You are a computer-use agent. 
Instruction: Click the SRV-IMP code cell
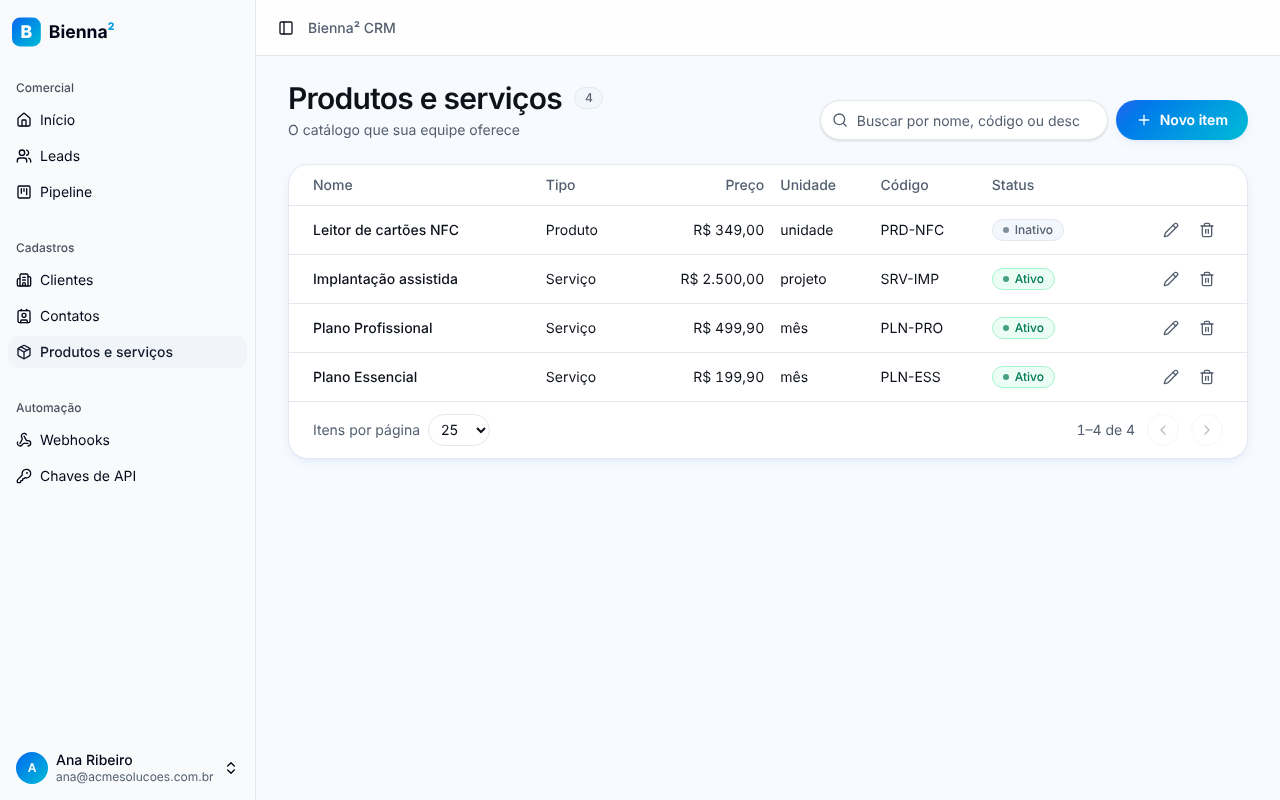coord(910,279)
